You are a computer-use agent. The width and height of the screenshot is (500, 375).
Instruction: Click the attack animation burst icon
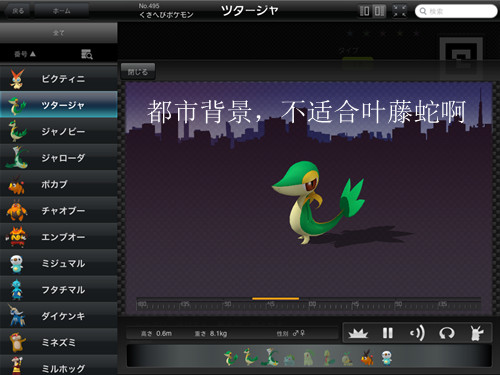tap(358, 333)
